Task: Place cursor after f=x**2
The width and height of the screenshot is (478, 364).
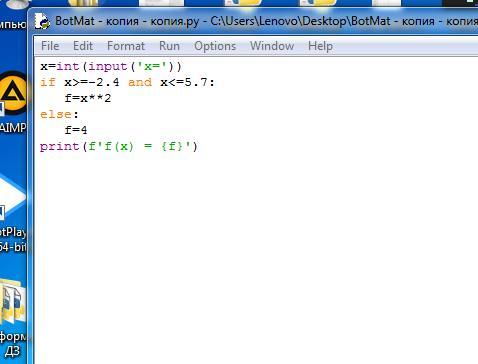Action: pyautogui.click(x=112, y=98)
